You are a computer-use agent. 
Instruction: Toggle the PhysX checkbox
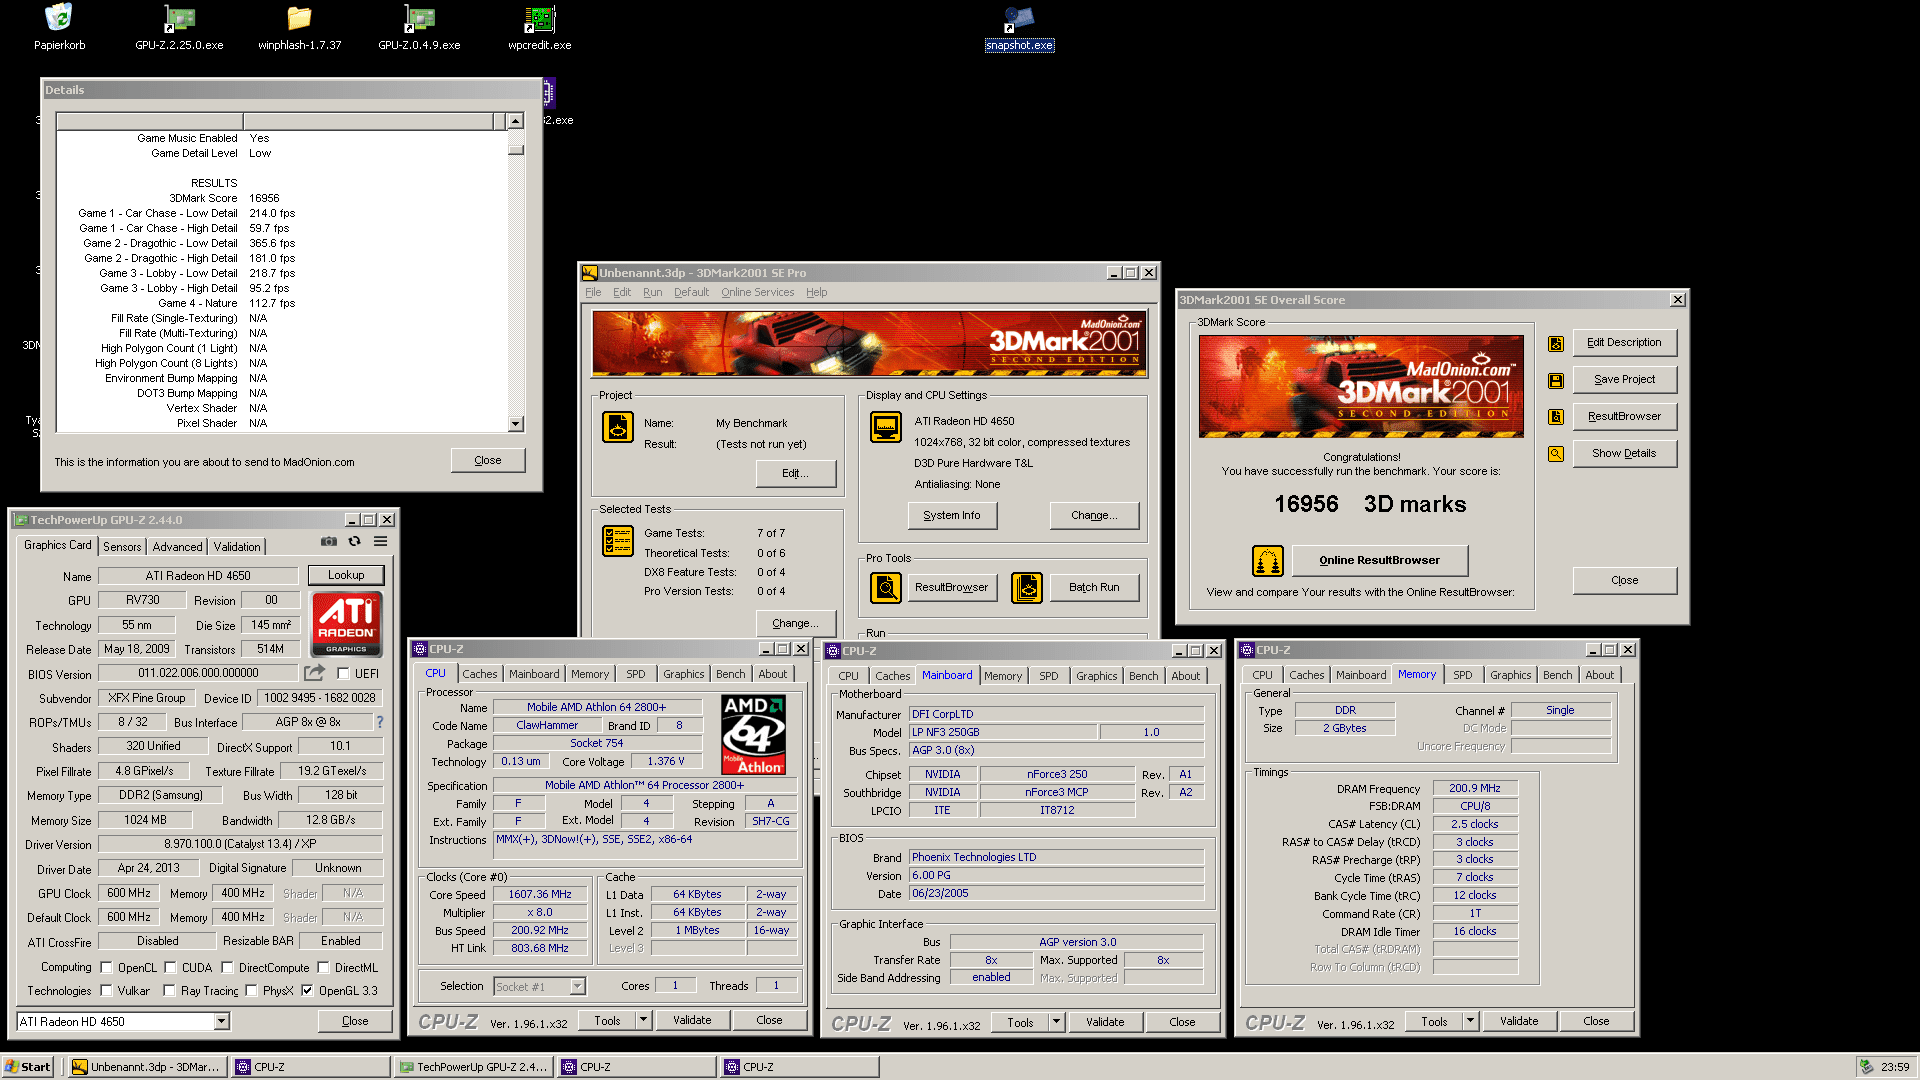click(251, 991)
